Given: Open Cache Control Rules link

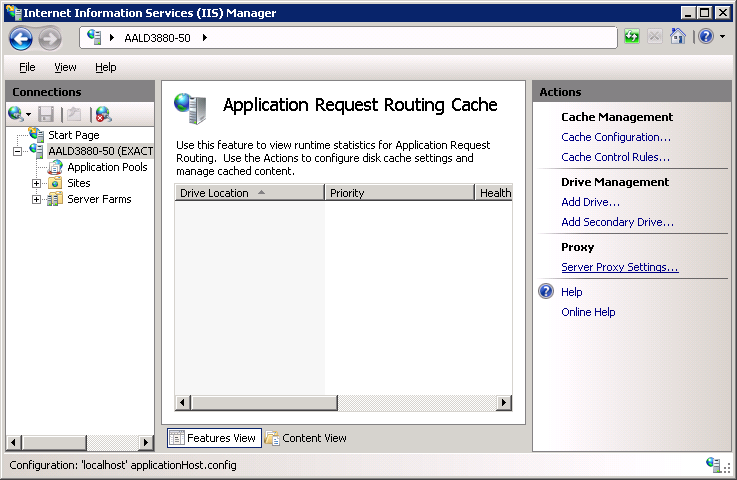Looking at the screenshot, I should pyautogui.click(x=615, y=157).
